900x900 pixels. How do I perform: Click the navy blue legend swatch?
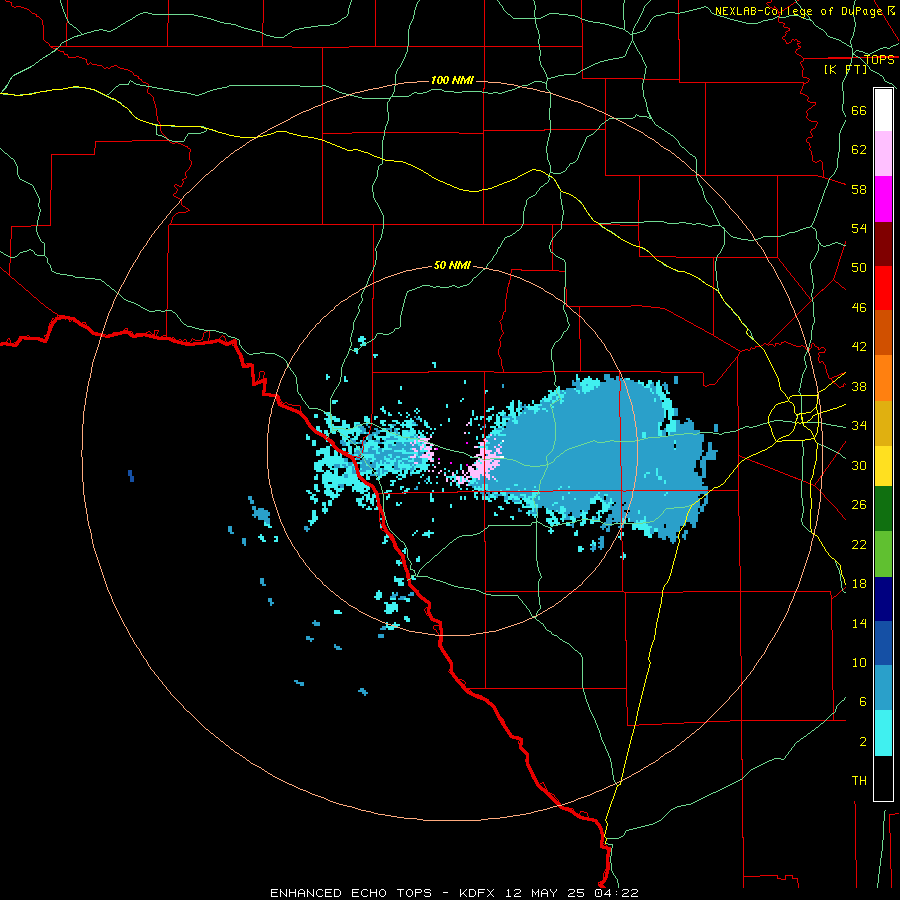point(883,599)
